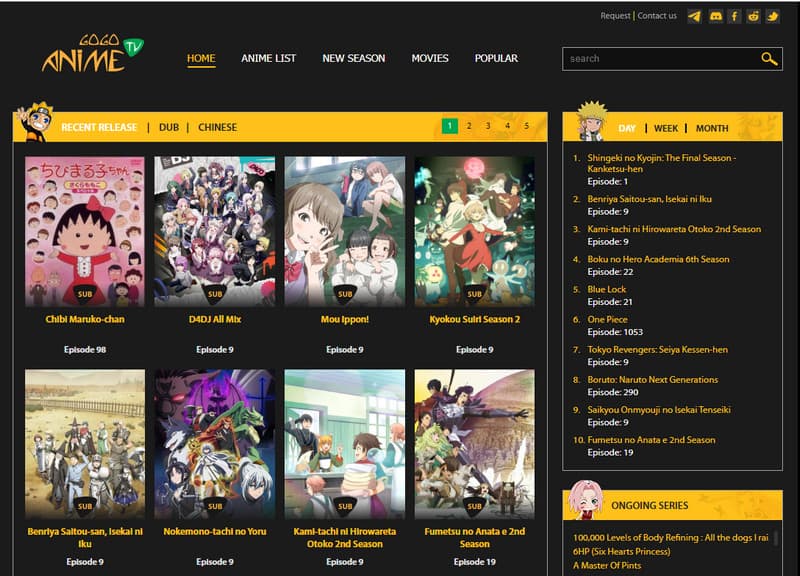The height and width of the screenshot is (576, 800).
Task: Open the Facebook social icon
Action: point(734,16)
